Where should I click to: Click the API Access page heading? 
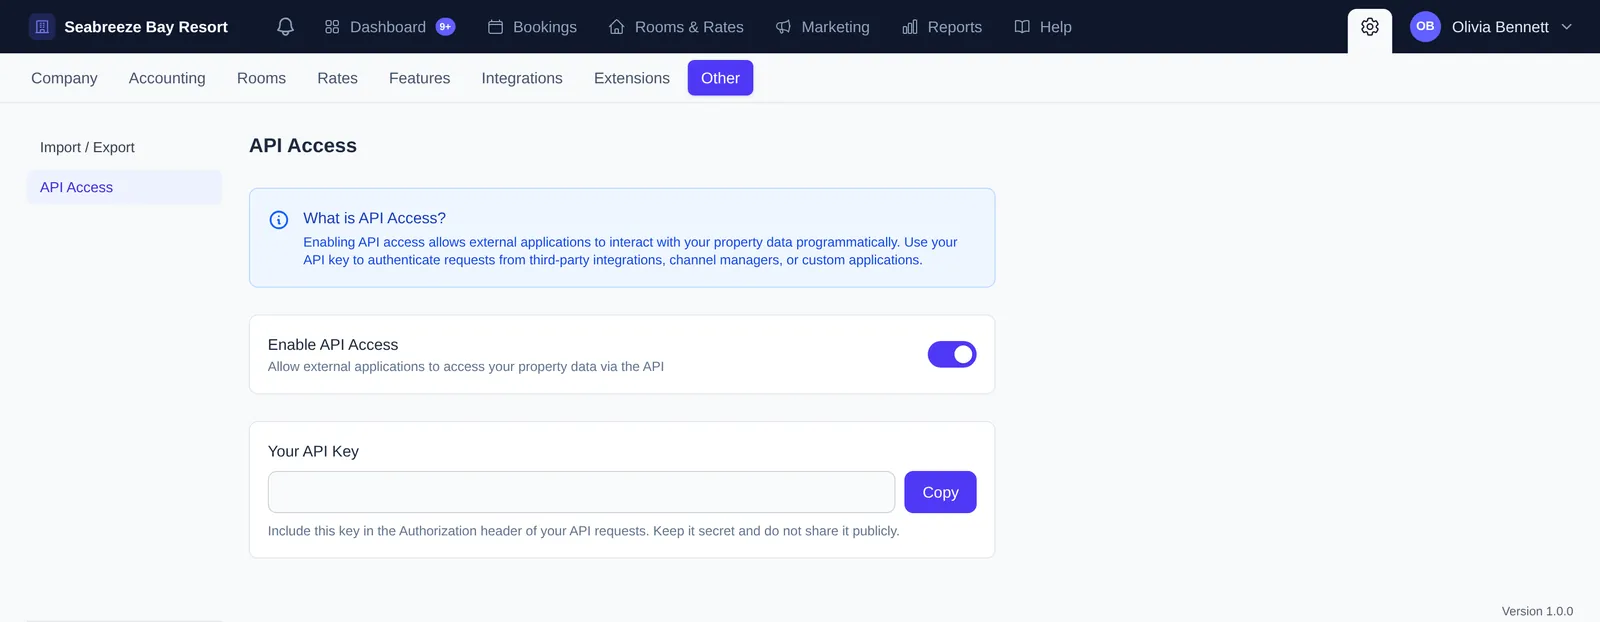(x=303, y=146)
